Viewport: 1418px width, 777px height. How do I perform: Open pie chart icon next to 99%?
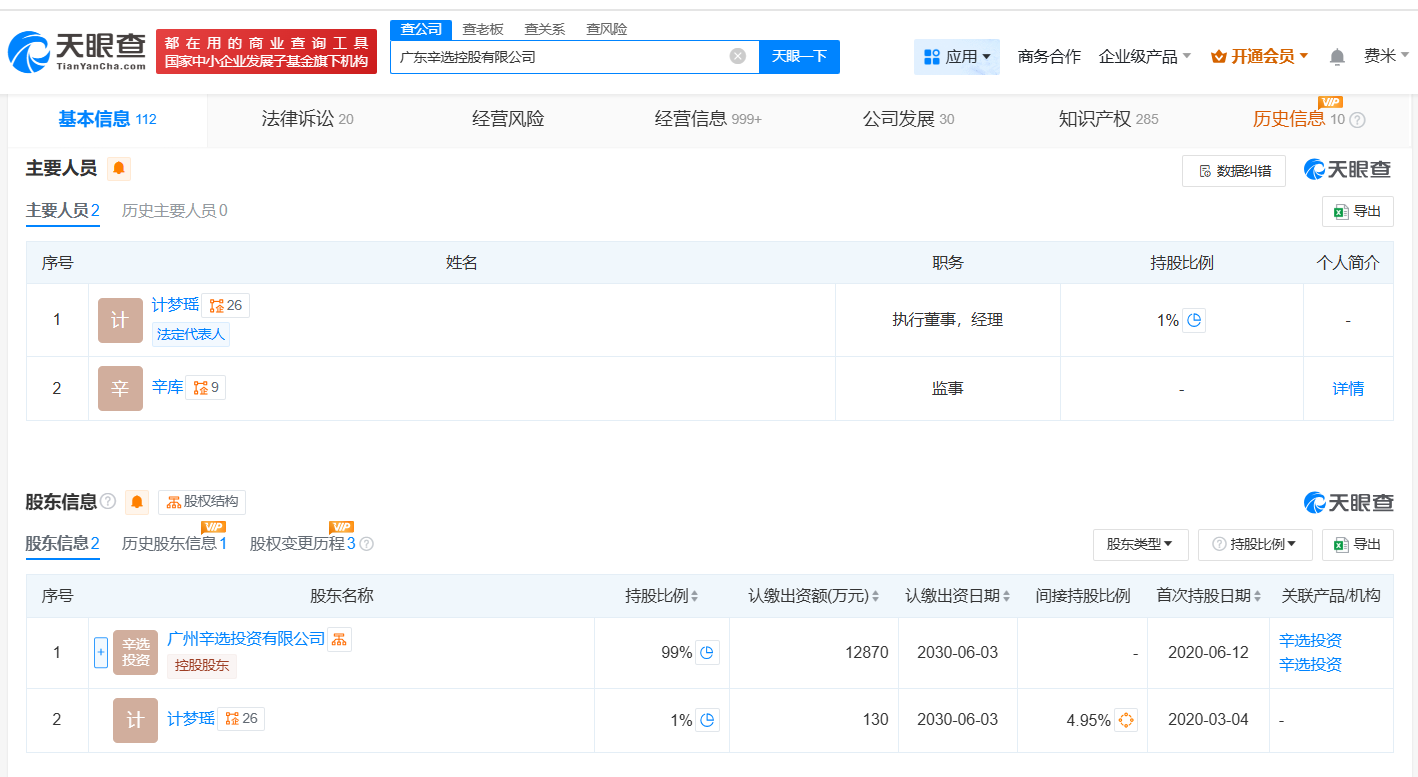point(707,653)
